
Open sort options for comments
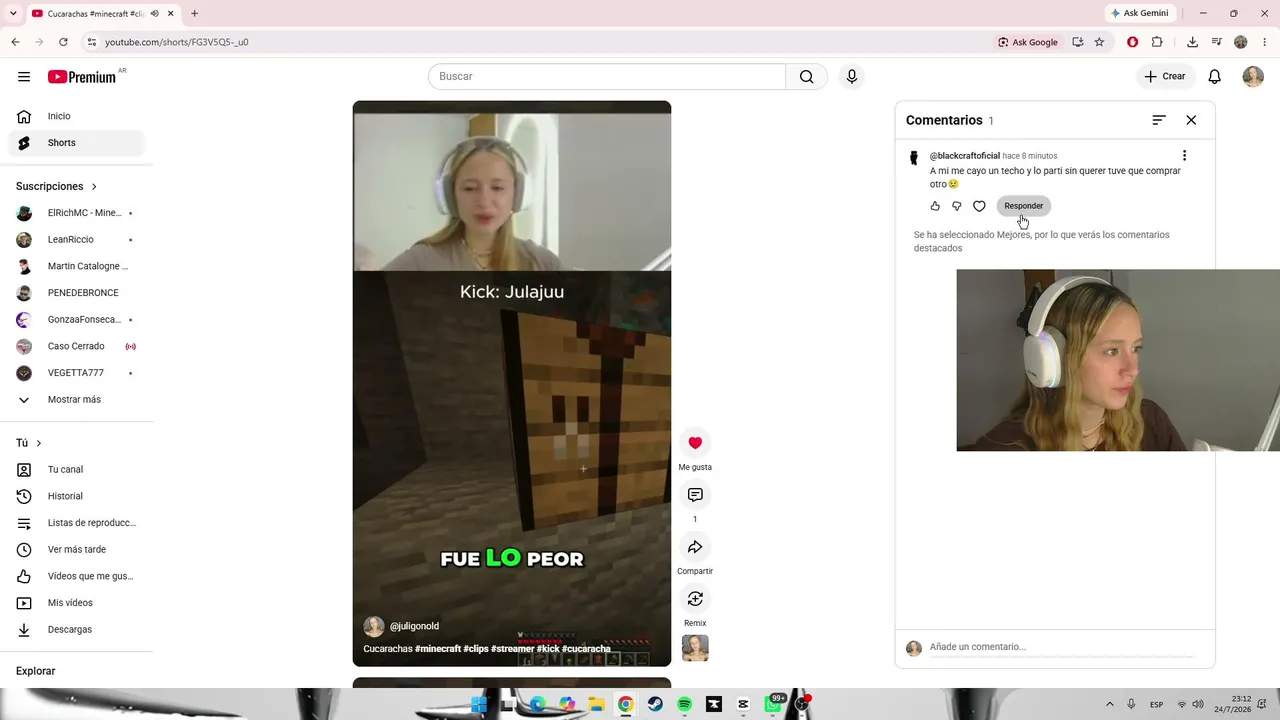[x=1159, y=120]
